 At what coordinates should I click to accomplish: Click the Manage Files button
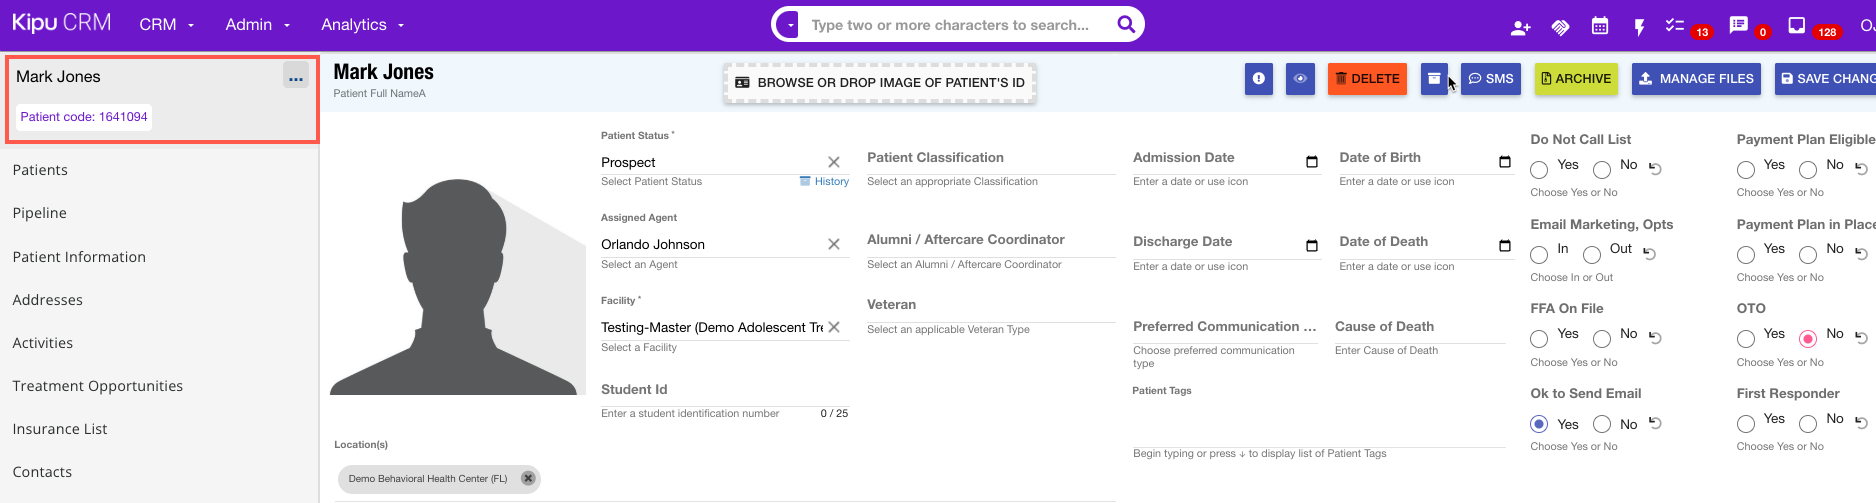point(1696,79)
